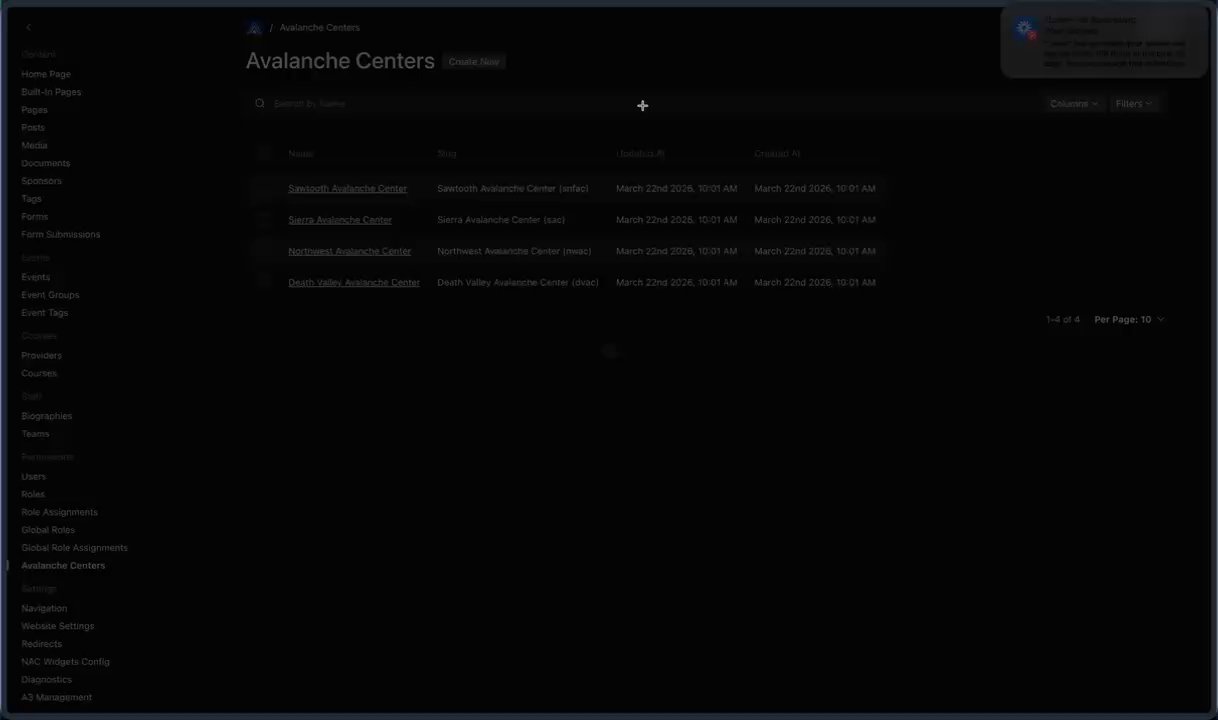Open Pages in the sidebar

pos(34,110)
